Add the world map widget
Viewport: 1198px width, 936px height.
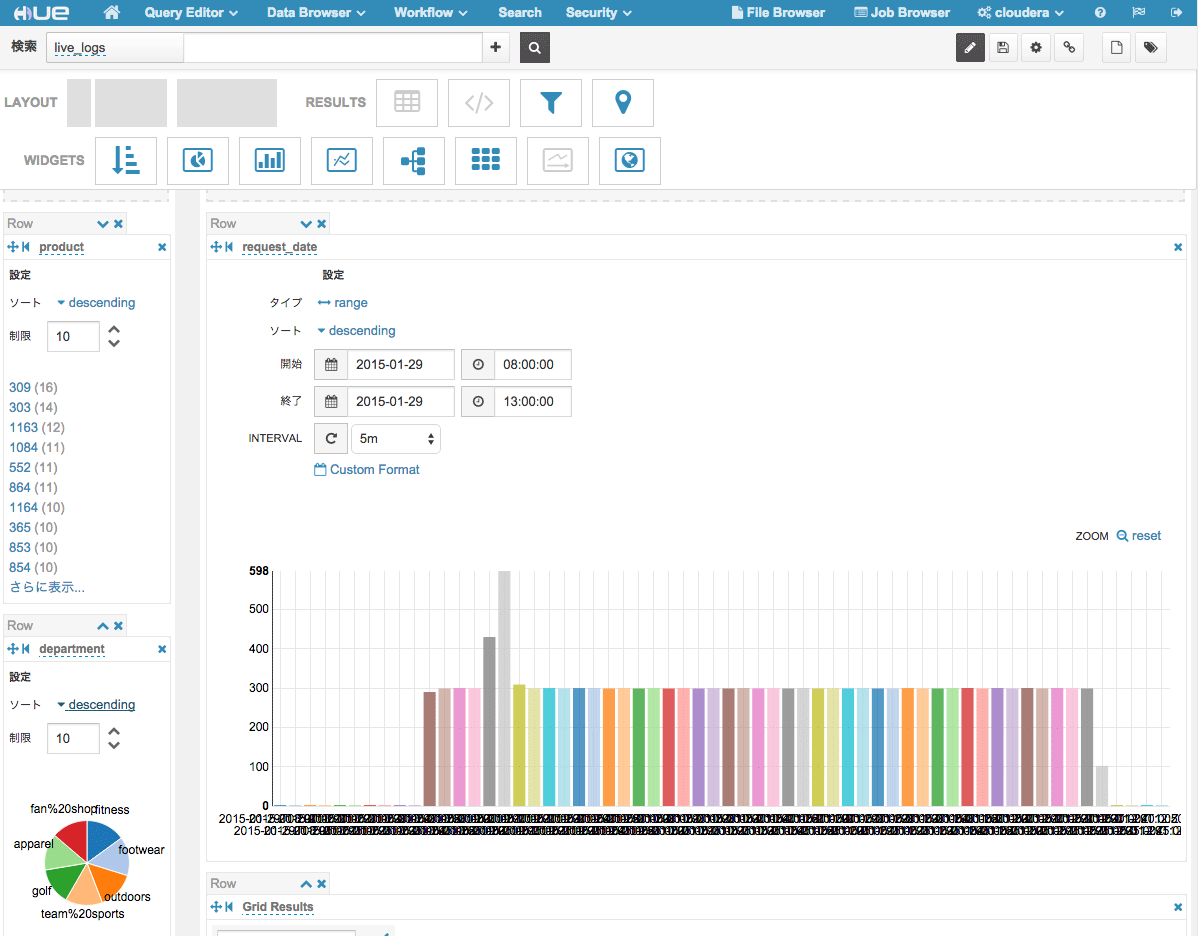tap(630, 160)
